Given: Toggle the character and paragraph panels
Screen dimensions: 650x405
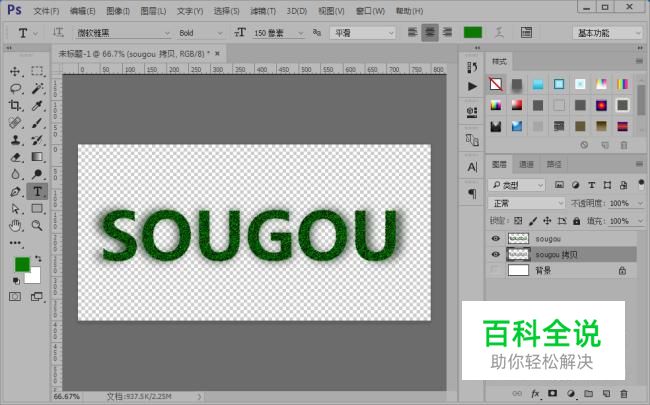Looking at the screenshot, I should click(526, 33).
